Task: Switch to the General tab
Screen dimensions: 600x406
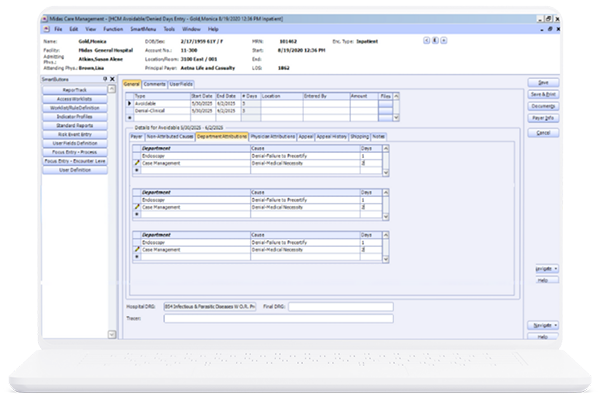Action: point(132,84)
